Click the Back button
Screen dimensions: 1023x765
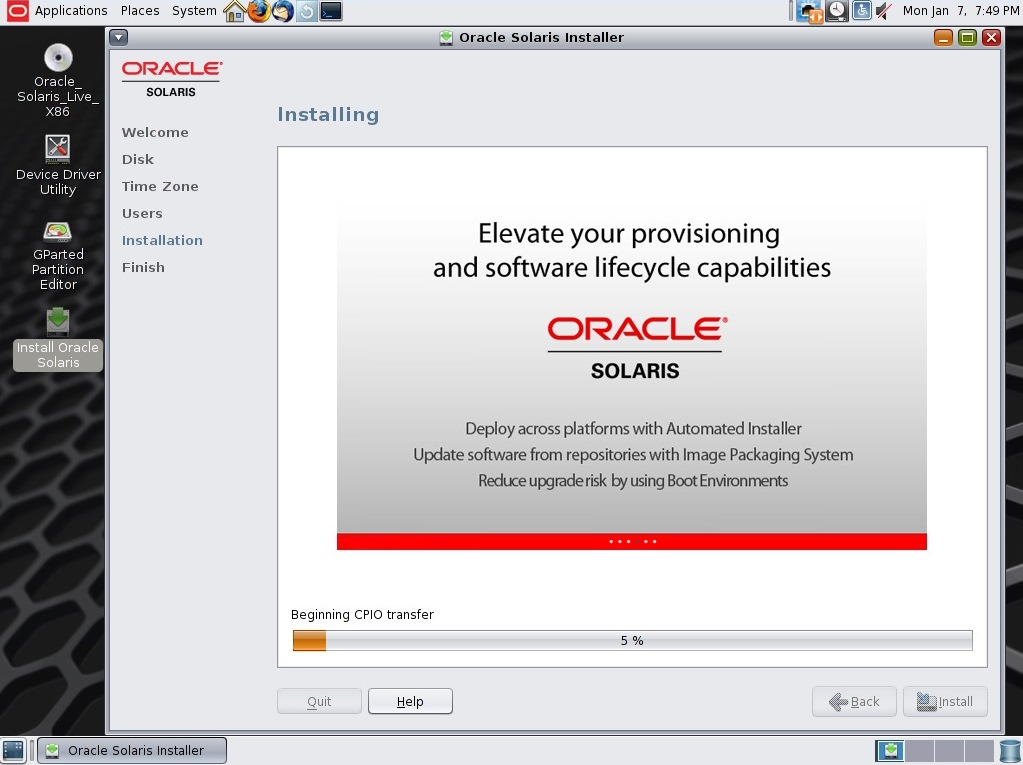coord(854,702)
